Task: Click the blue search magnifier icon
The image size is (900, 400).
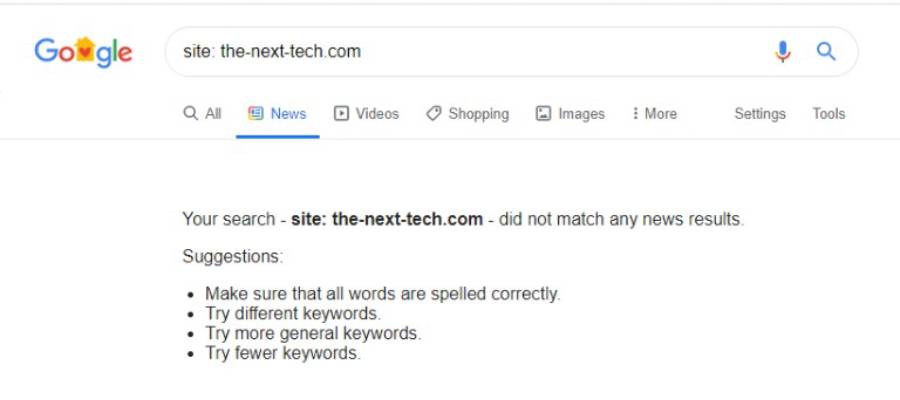Action: pos(826,52)
